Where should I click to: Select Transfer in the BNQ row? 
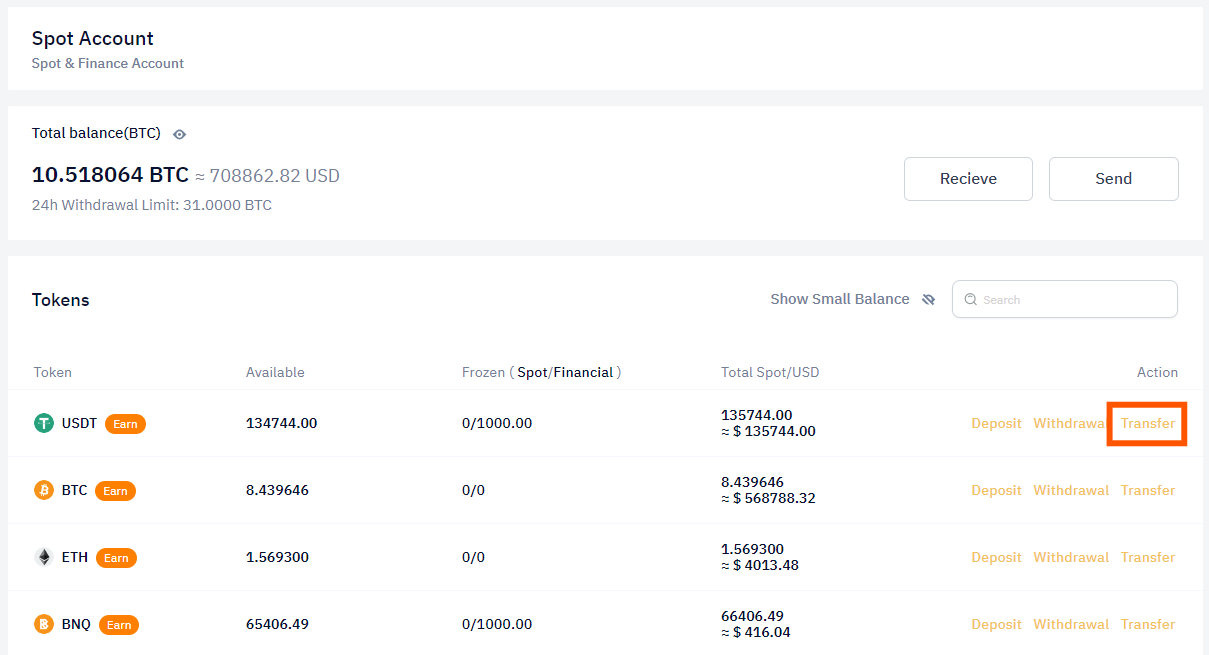point(1147,624)
